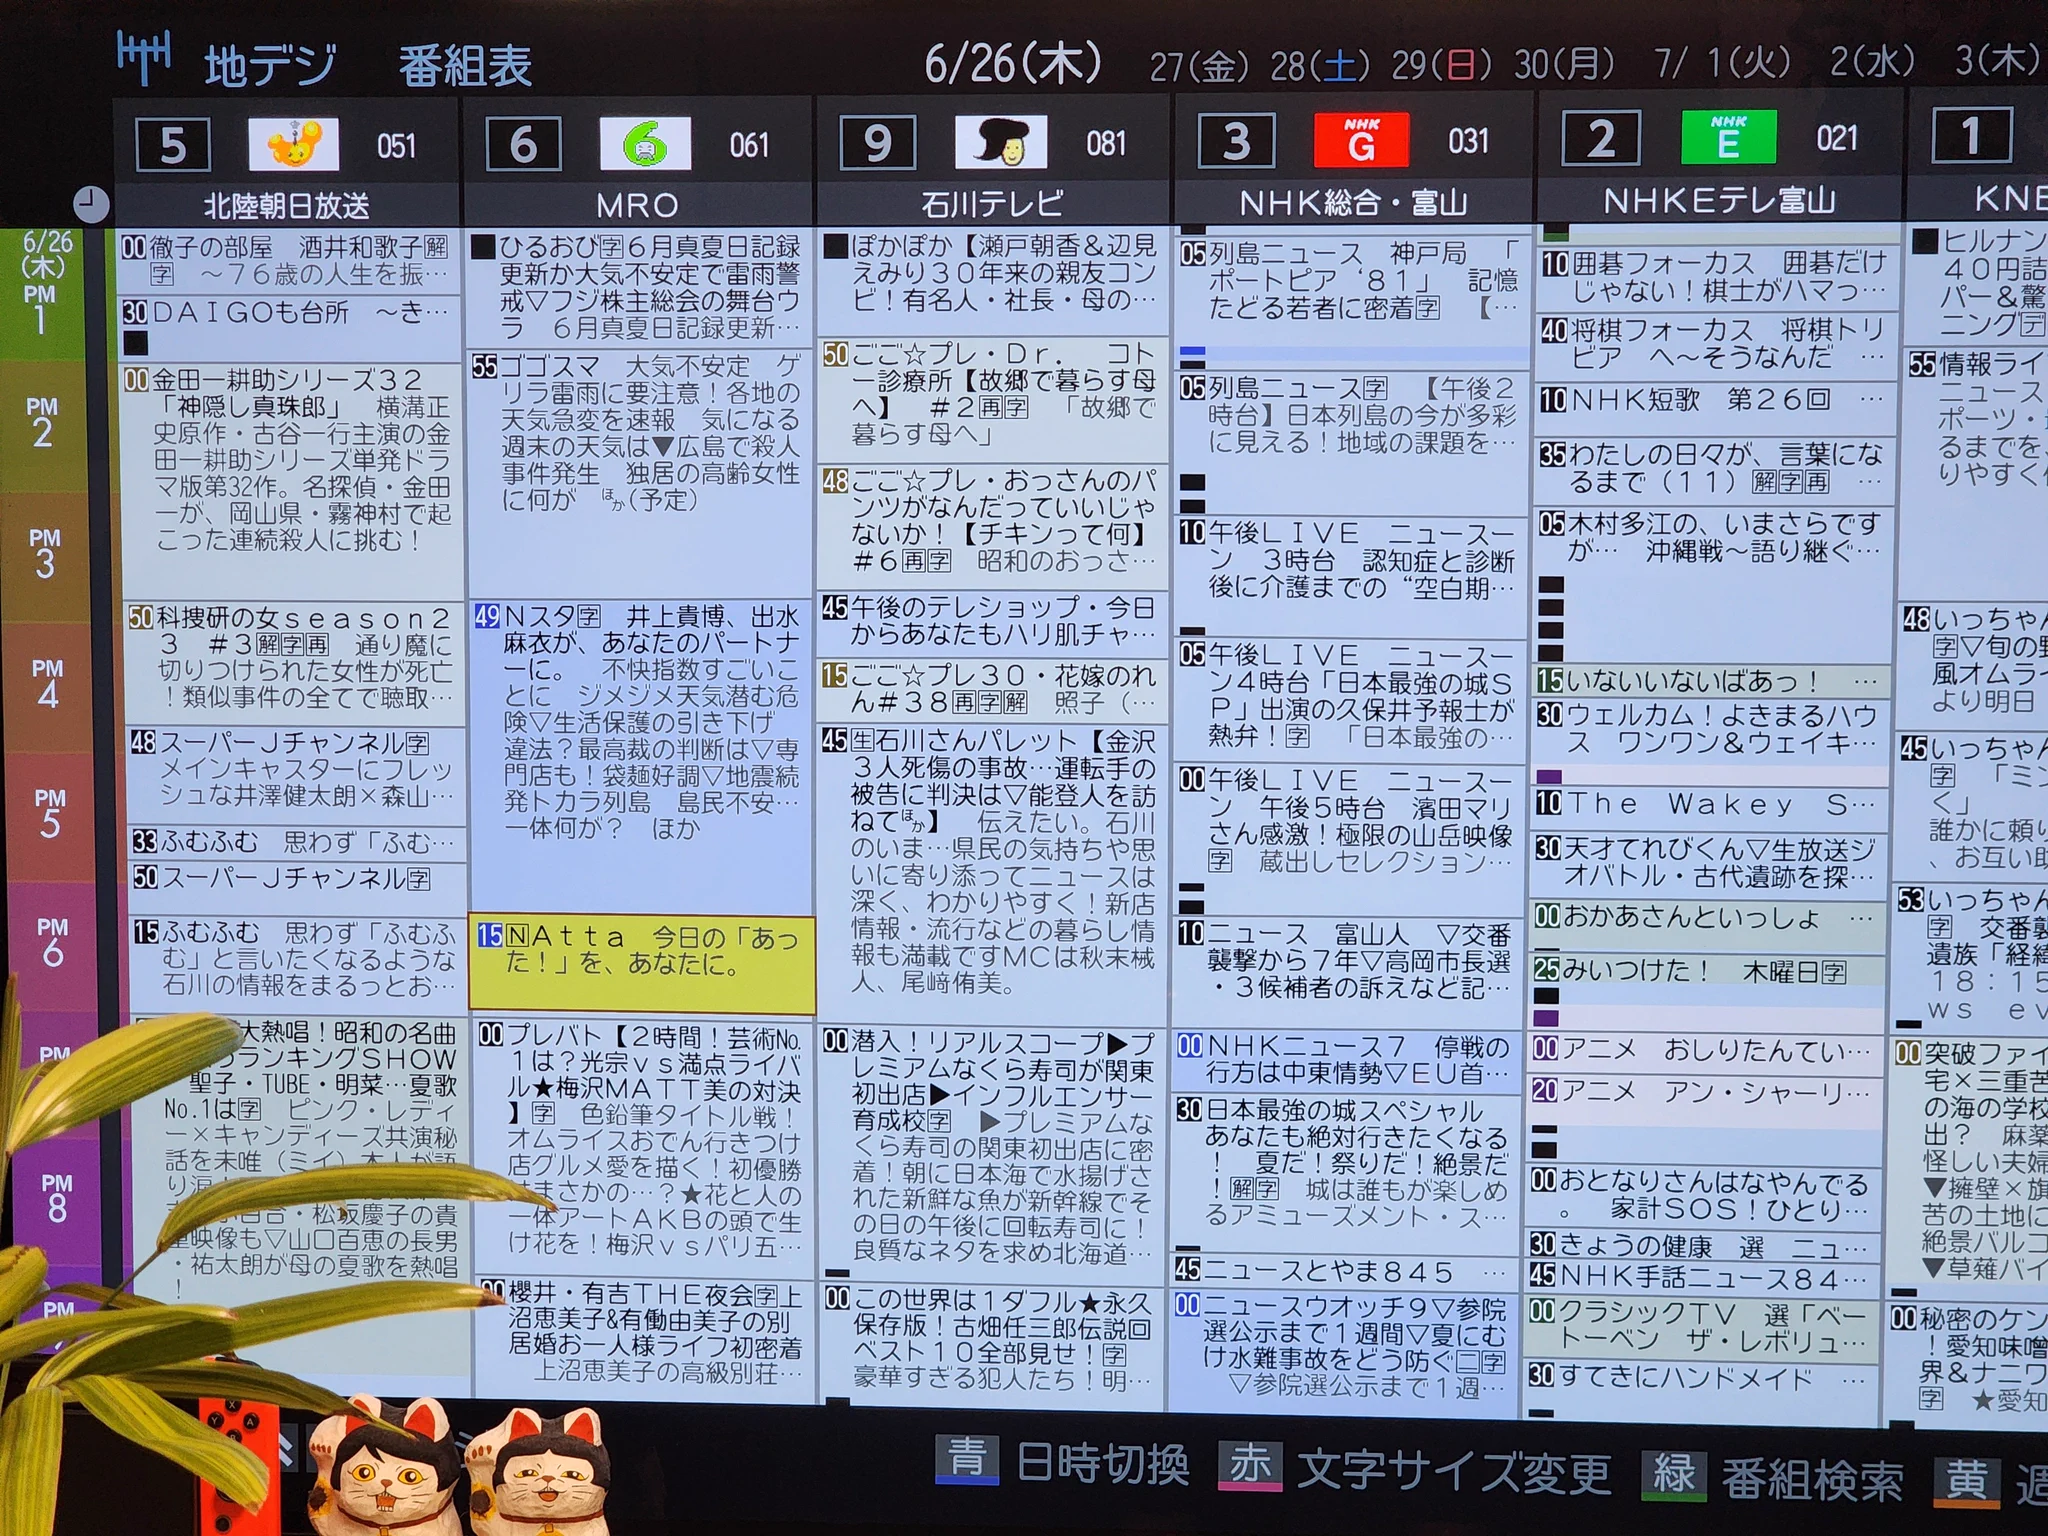
Task: Open いないいないばあっ！ program entry
Action: [x=1711, y=682]
